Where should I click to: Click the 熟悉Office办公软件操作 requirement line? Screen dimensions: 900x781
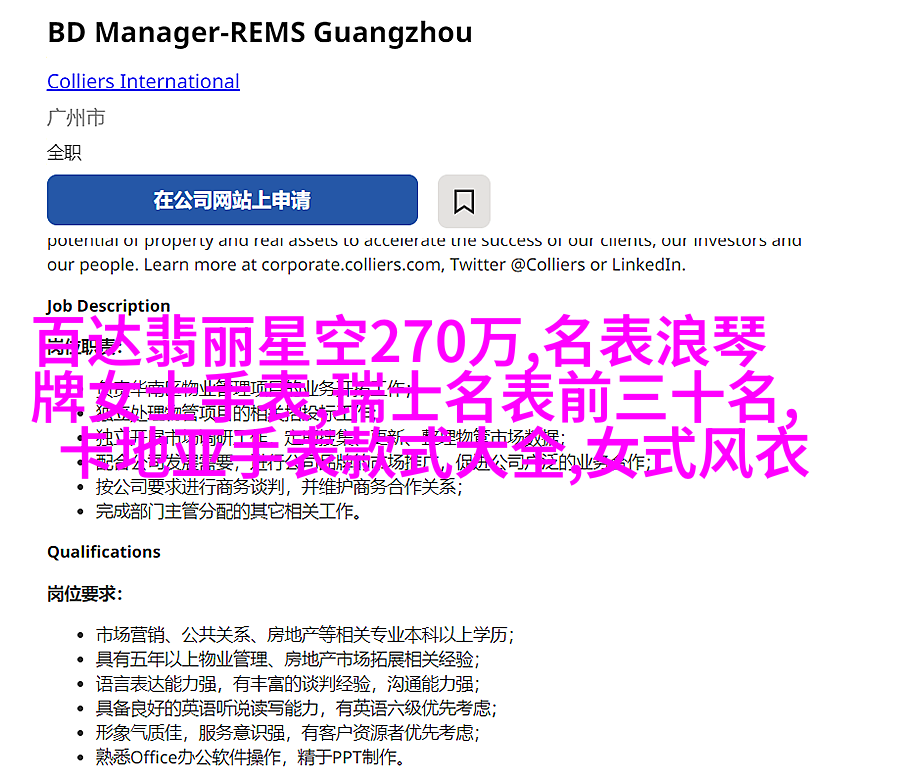(x=251, y=757)
